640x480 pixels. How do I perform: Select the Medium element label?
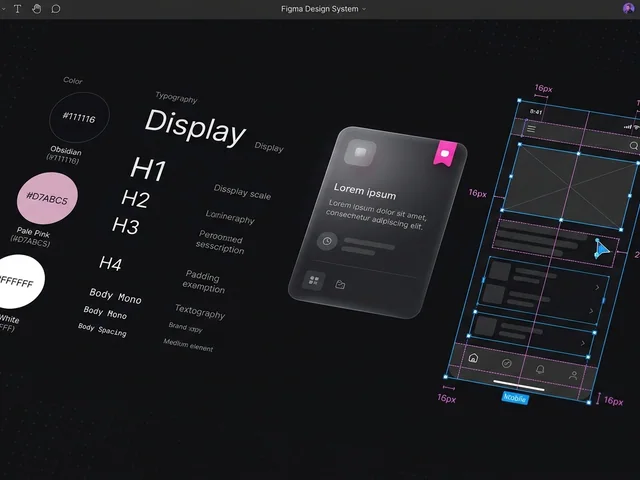coord(188,345)
